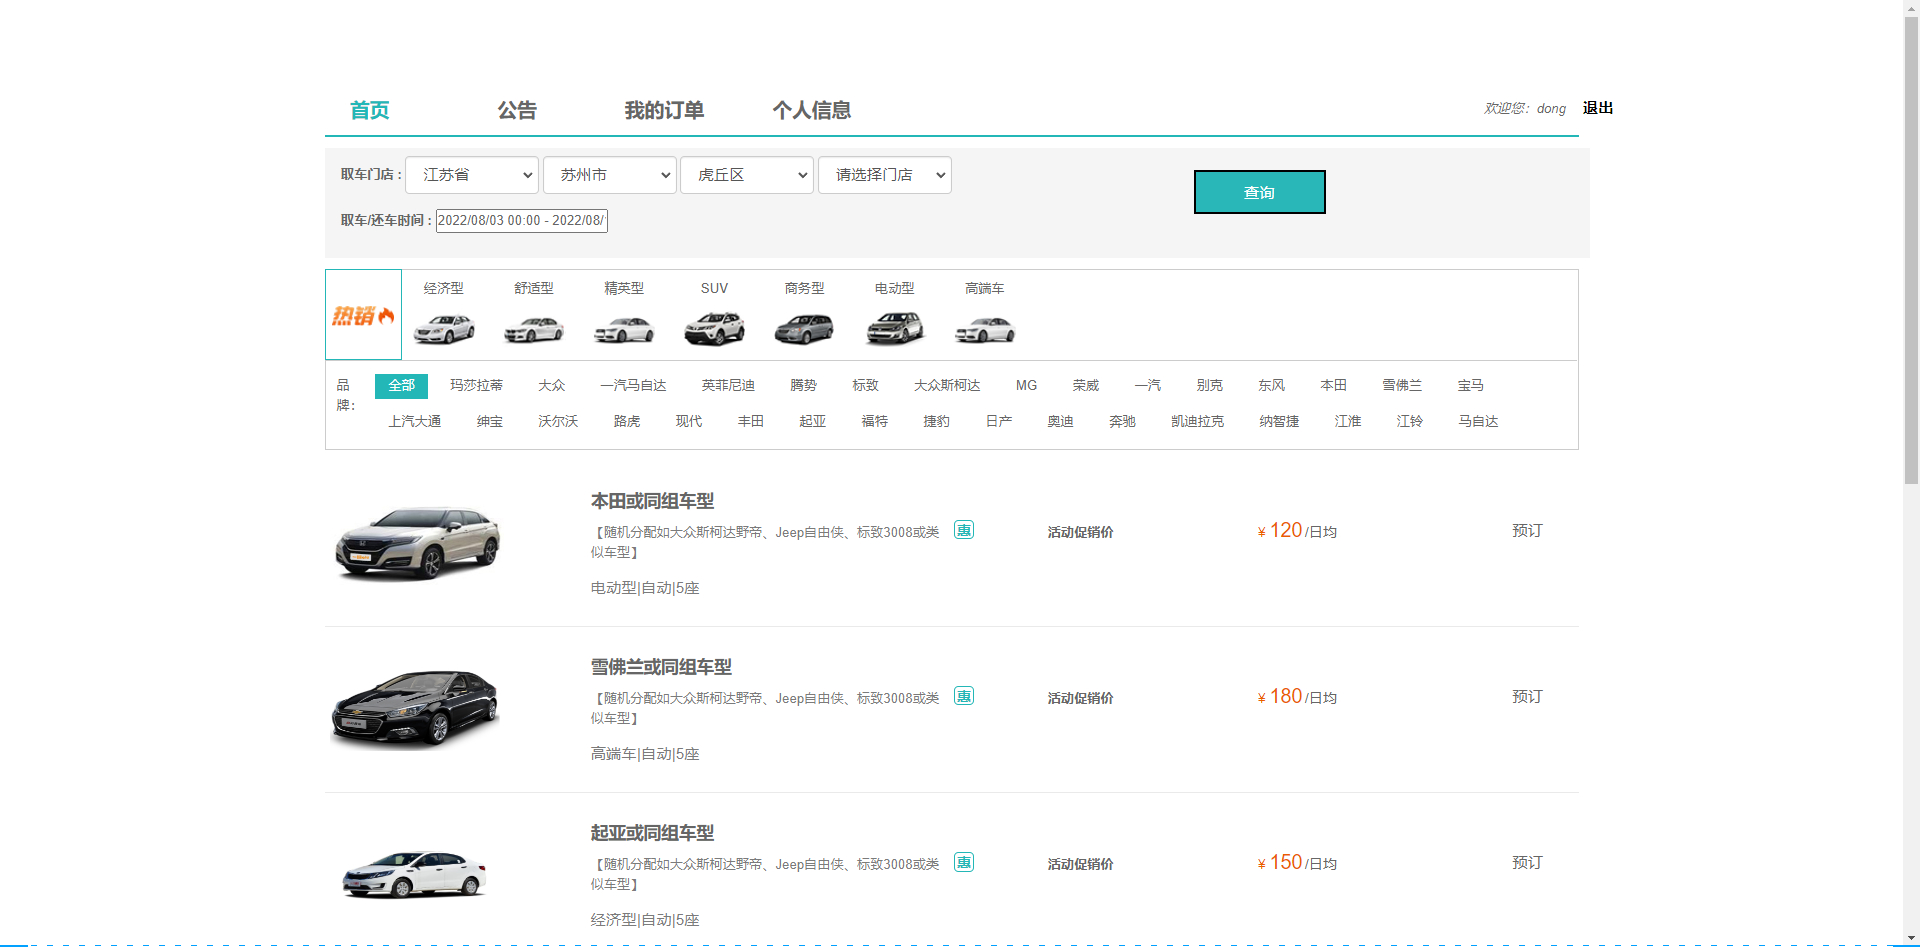Filter by brand 玛莎拉蒂
This screenshot has height=947, width=1920.
click(476, 386)
